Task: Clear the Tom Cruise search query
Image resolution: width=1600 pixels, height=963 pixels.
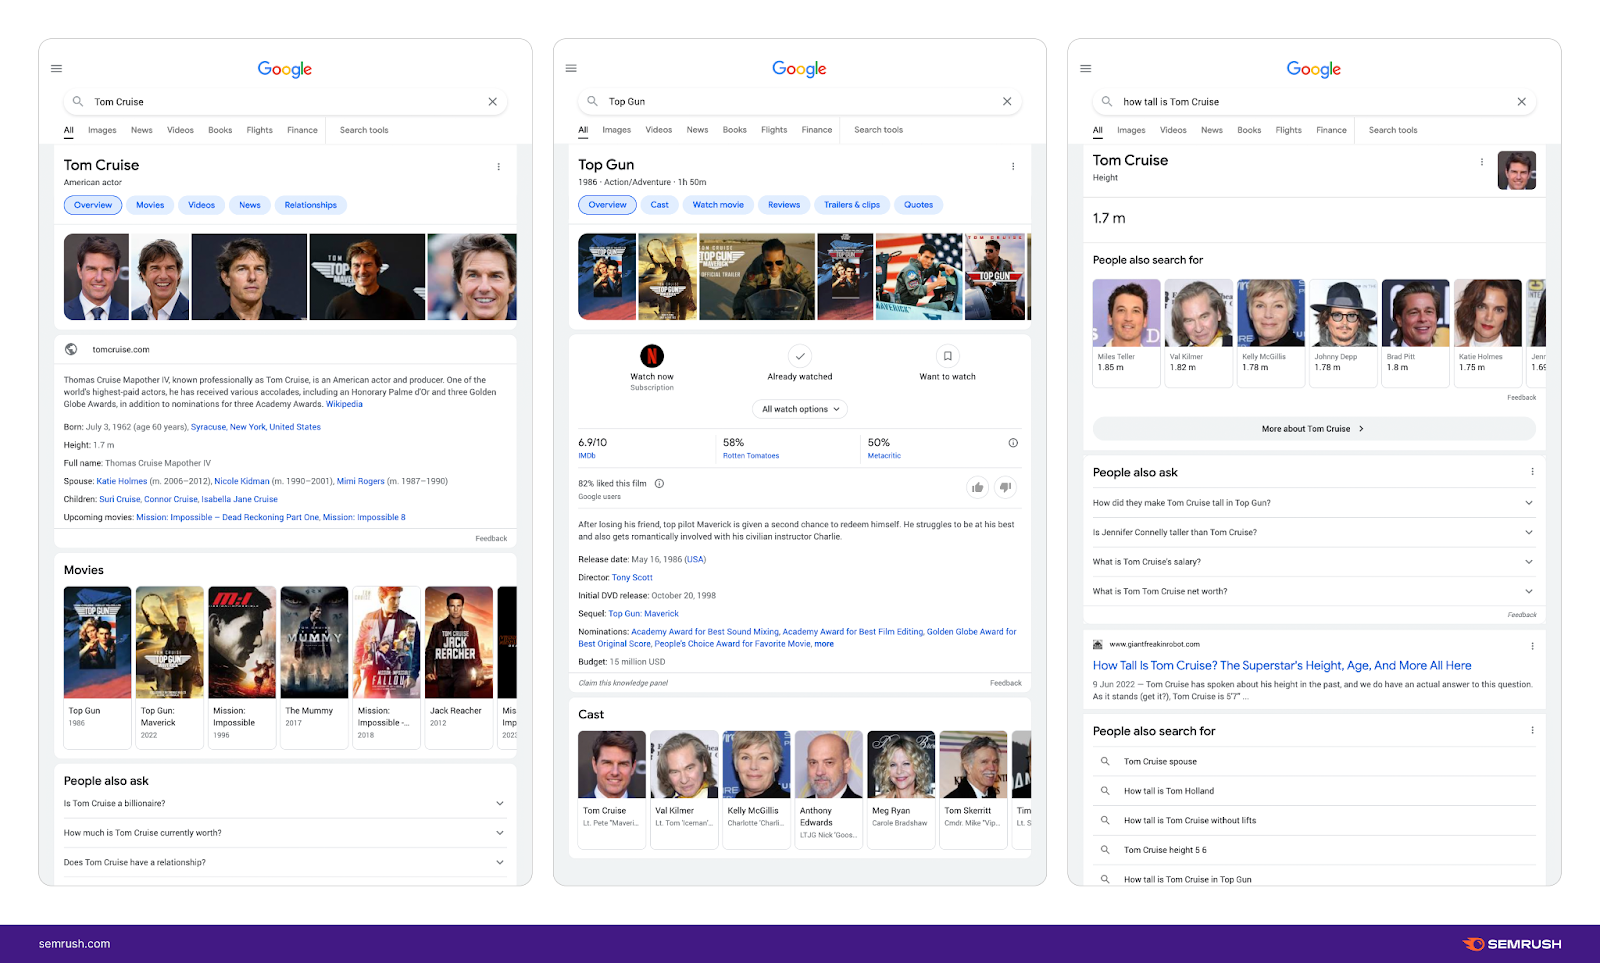Action: click(x=492, y=102)
